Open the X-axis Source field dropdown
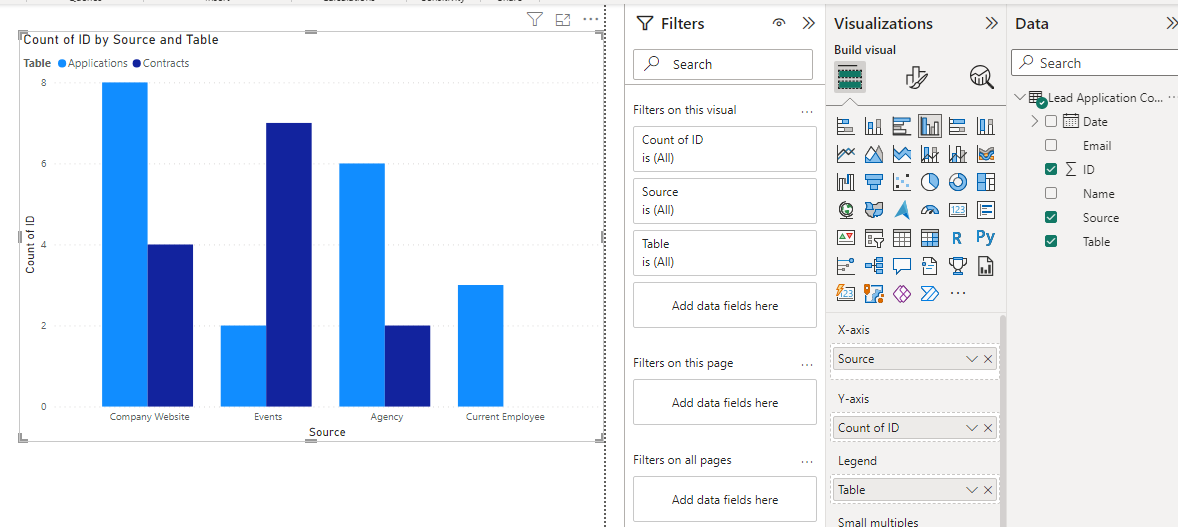 coord(971,359)
